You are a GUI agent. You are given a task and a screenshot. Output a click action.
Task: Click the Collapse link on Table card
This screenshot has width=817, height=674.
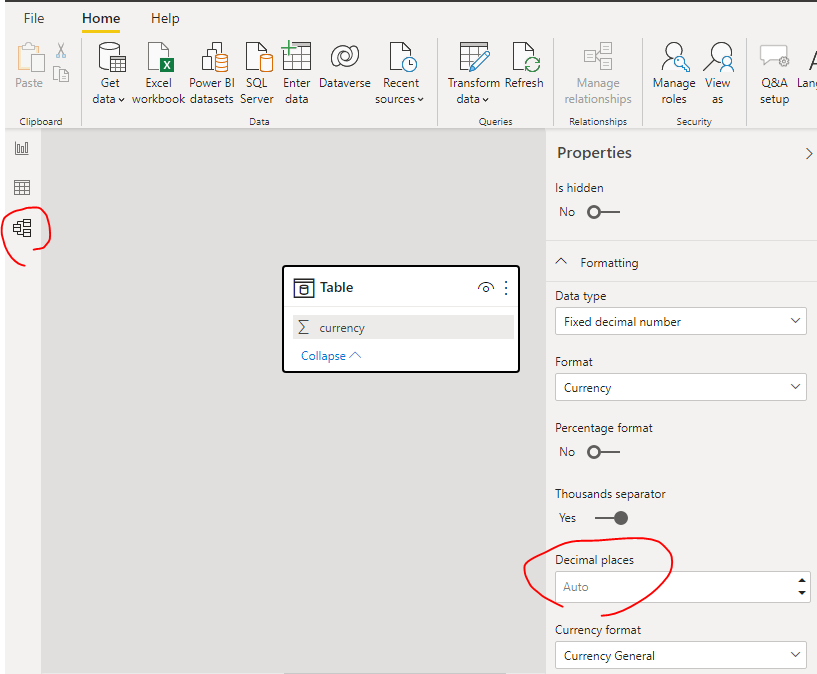[x=331, y=356]
